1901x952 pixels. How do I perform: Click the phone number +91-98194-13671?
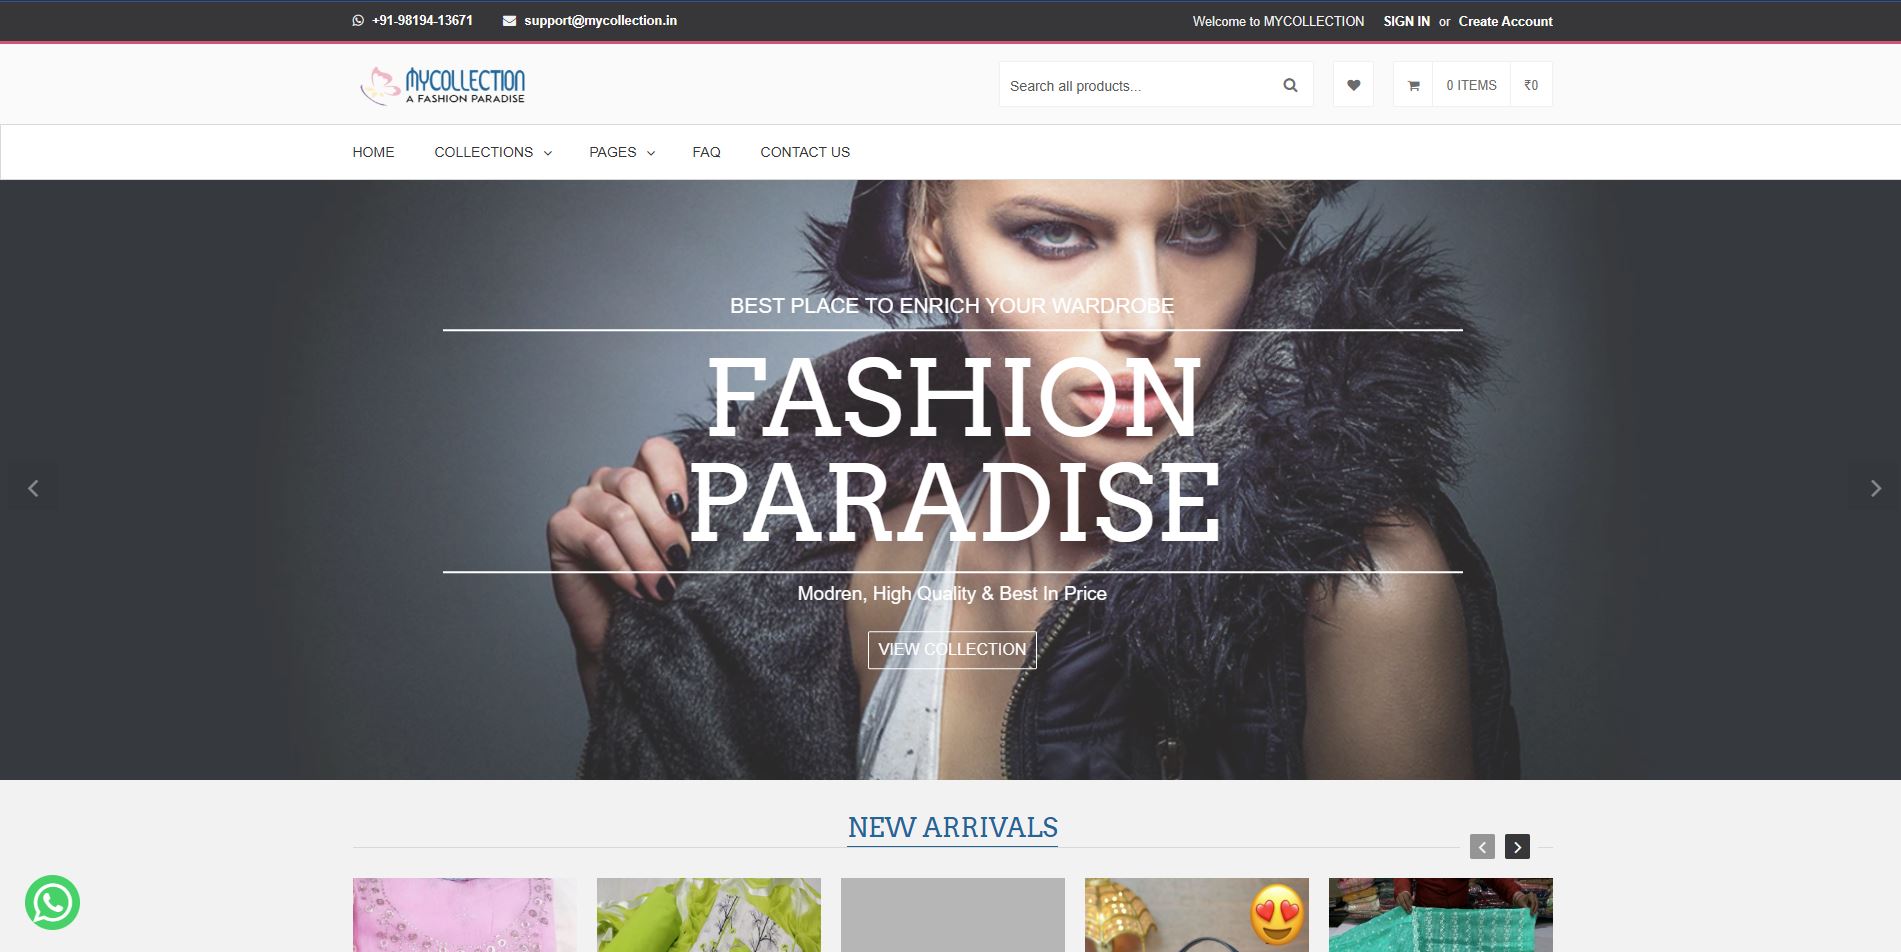(422, 20)
